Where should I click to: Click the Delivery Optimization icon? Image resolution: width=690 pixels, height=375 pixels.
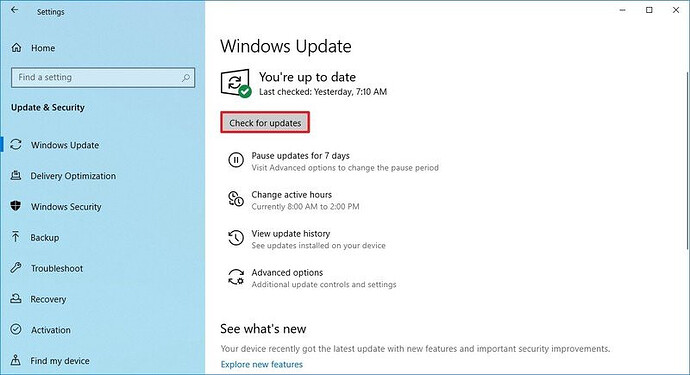16,176
